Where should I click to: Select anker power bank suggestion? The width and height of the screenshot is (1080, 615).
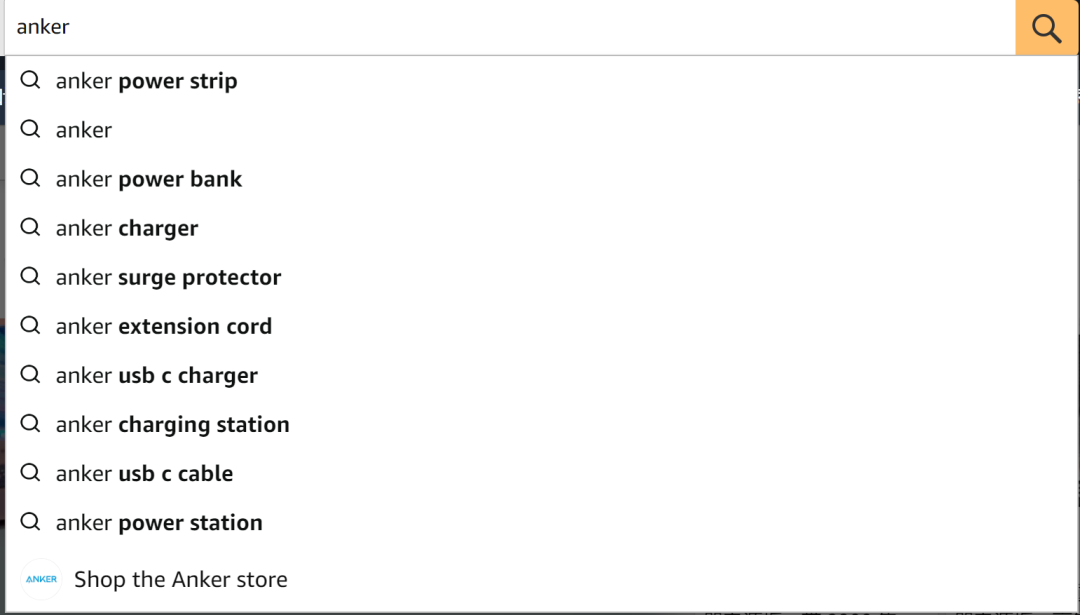(541, 179)
